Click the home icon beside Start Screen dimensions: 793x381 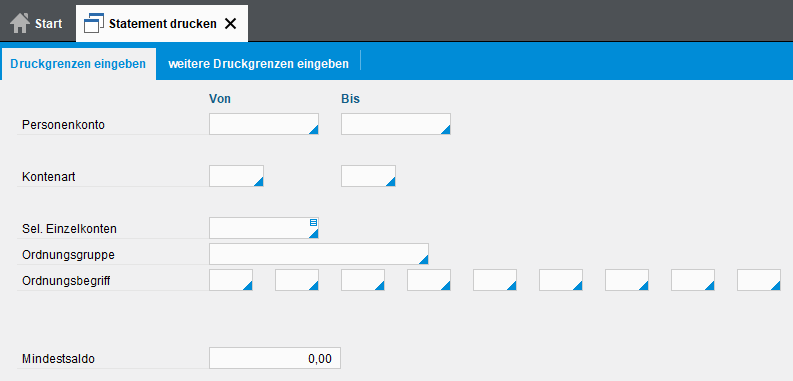[20, 23]
